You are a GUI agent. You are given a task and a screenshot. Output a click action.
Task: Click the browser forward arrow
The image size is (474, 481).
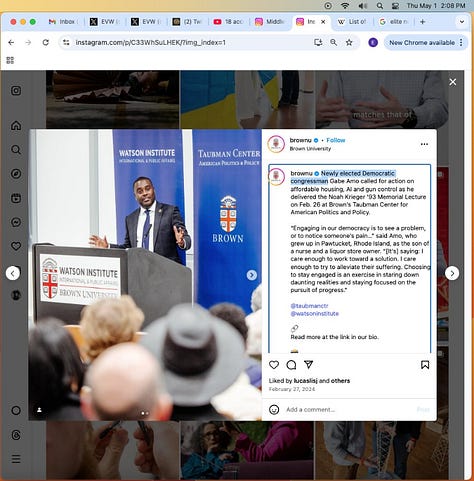coord(28,42)
